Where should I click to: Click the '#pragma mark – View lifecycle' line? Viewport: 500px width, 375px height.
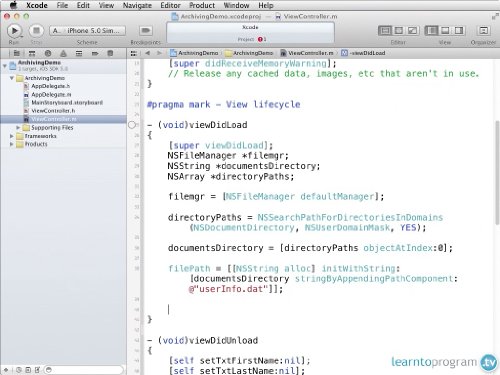click(x=224, y=104)
